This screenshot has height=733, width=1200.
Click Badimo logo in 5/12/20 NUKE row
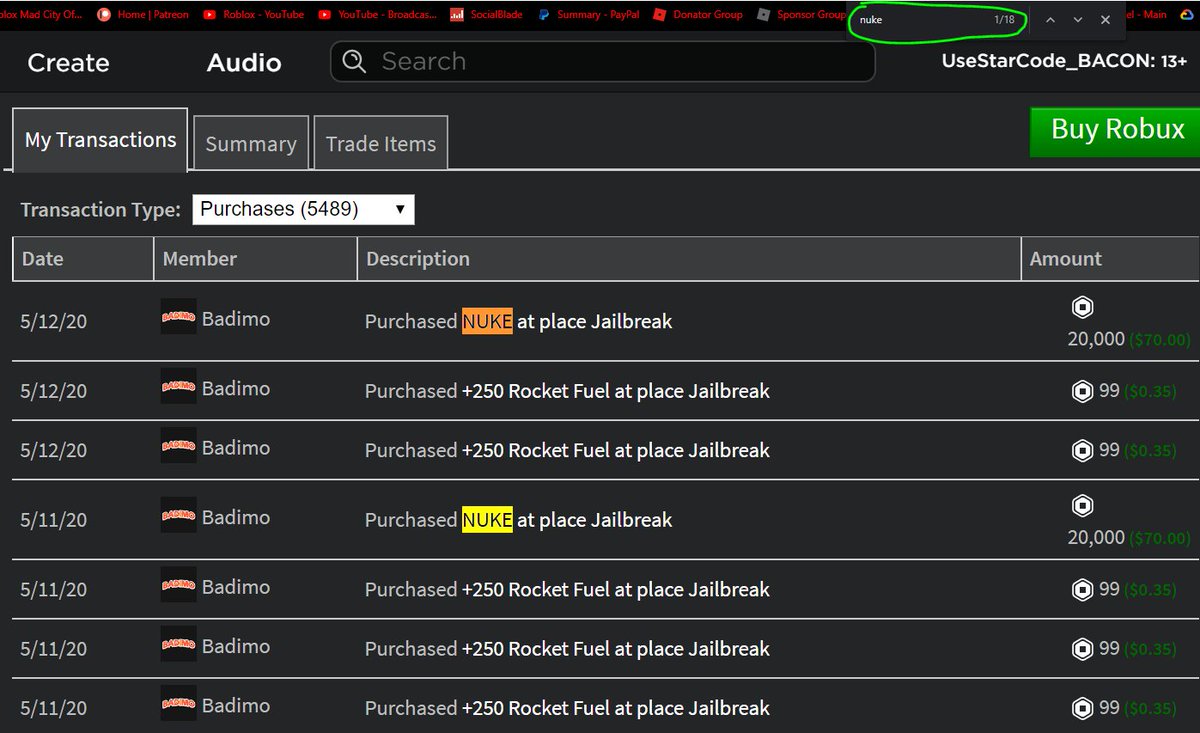pos(179,317)
